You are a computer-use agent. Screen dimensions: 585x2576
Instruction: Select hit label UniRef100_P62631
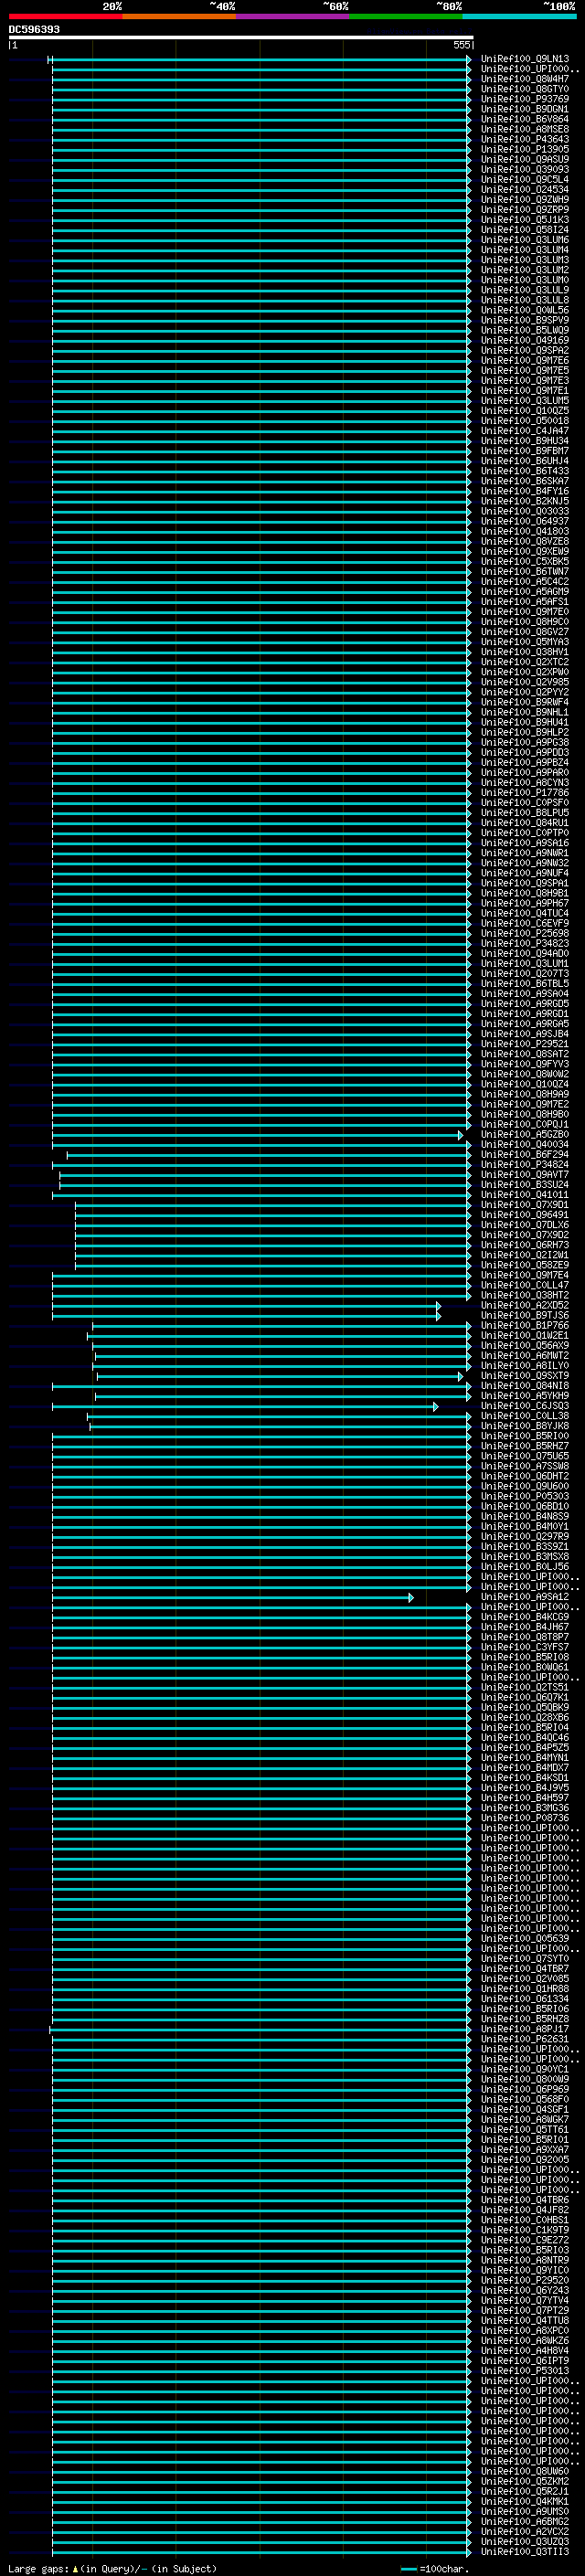point(524,2039)
